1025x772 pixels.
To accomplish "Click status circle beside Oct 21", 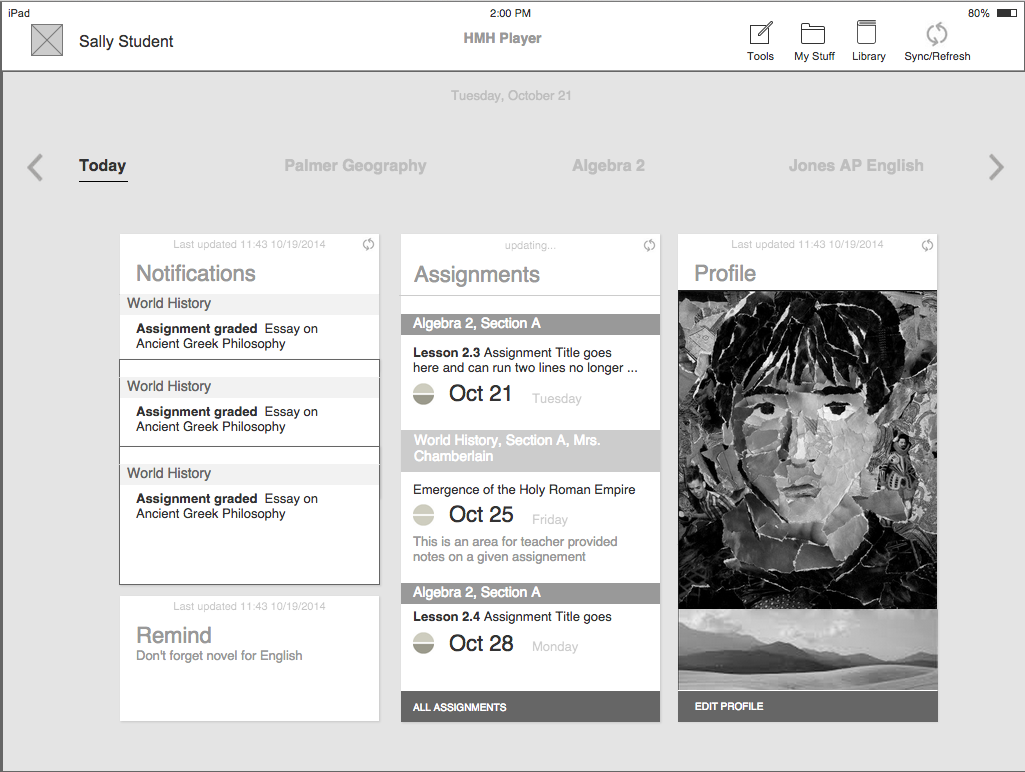I will click(x=424, y=394).
